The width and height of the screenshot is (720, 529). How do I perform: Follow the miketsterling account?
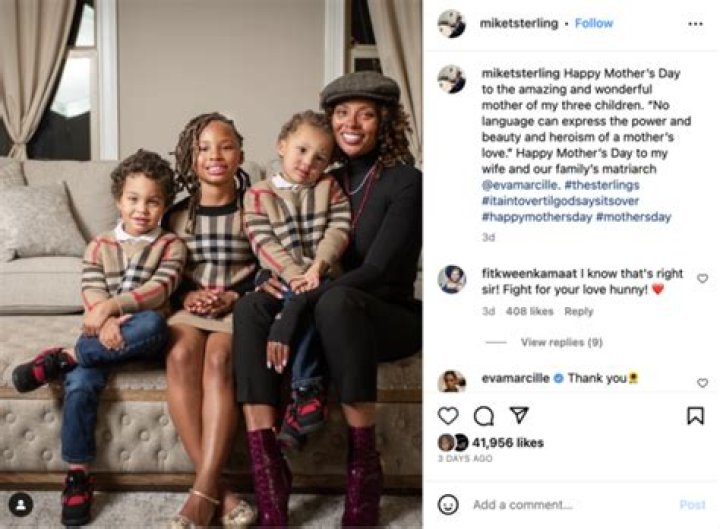[x=594, y=23]
